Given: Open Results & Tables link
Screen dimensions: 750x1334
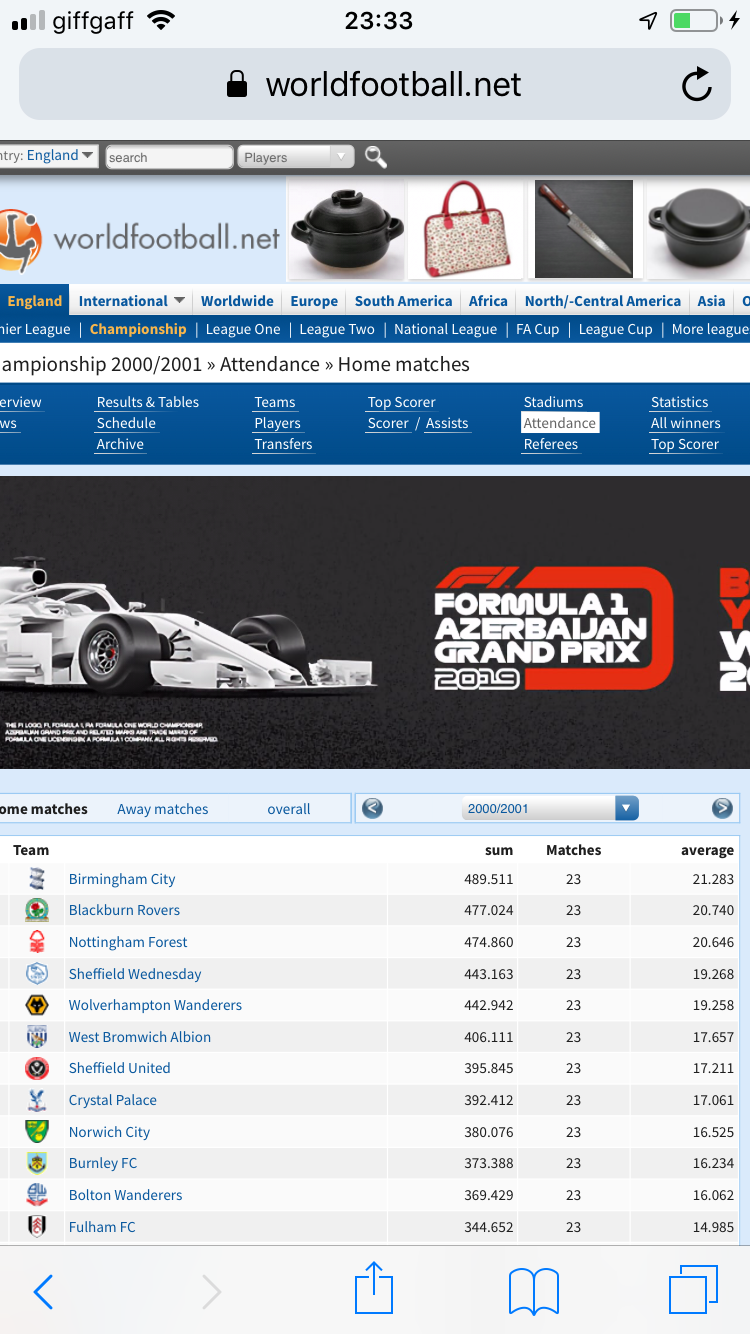Looking at the screenshot, I should click(147, 402).
